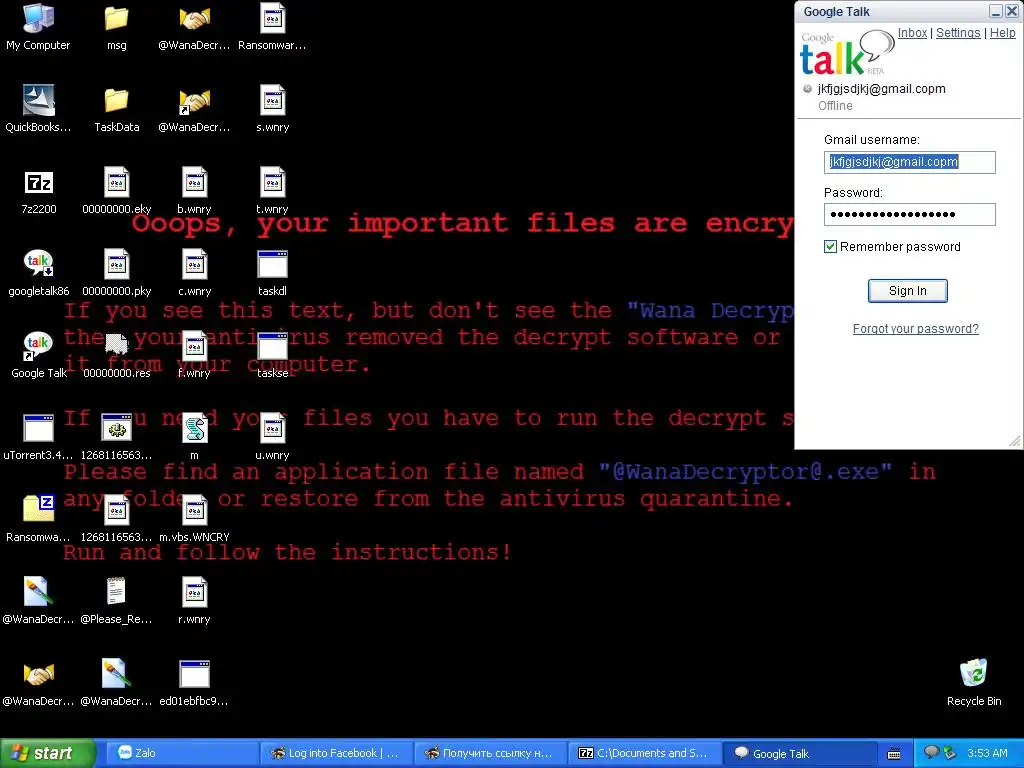Switch to the Получить ссылку taskbar item
The width and height of the screenshot is (1024, 768).
(x=489, y=753)
